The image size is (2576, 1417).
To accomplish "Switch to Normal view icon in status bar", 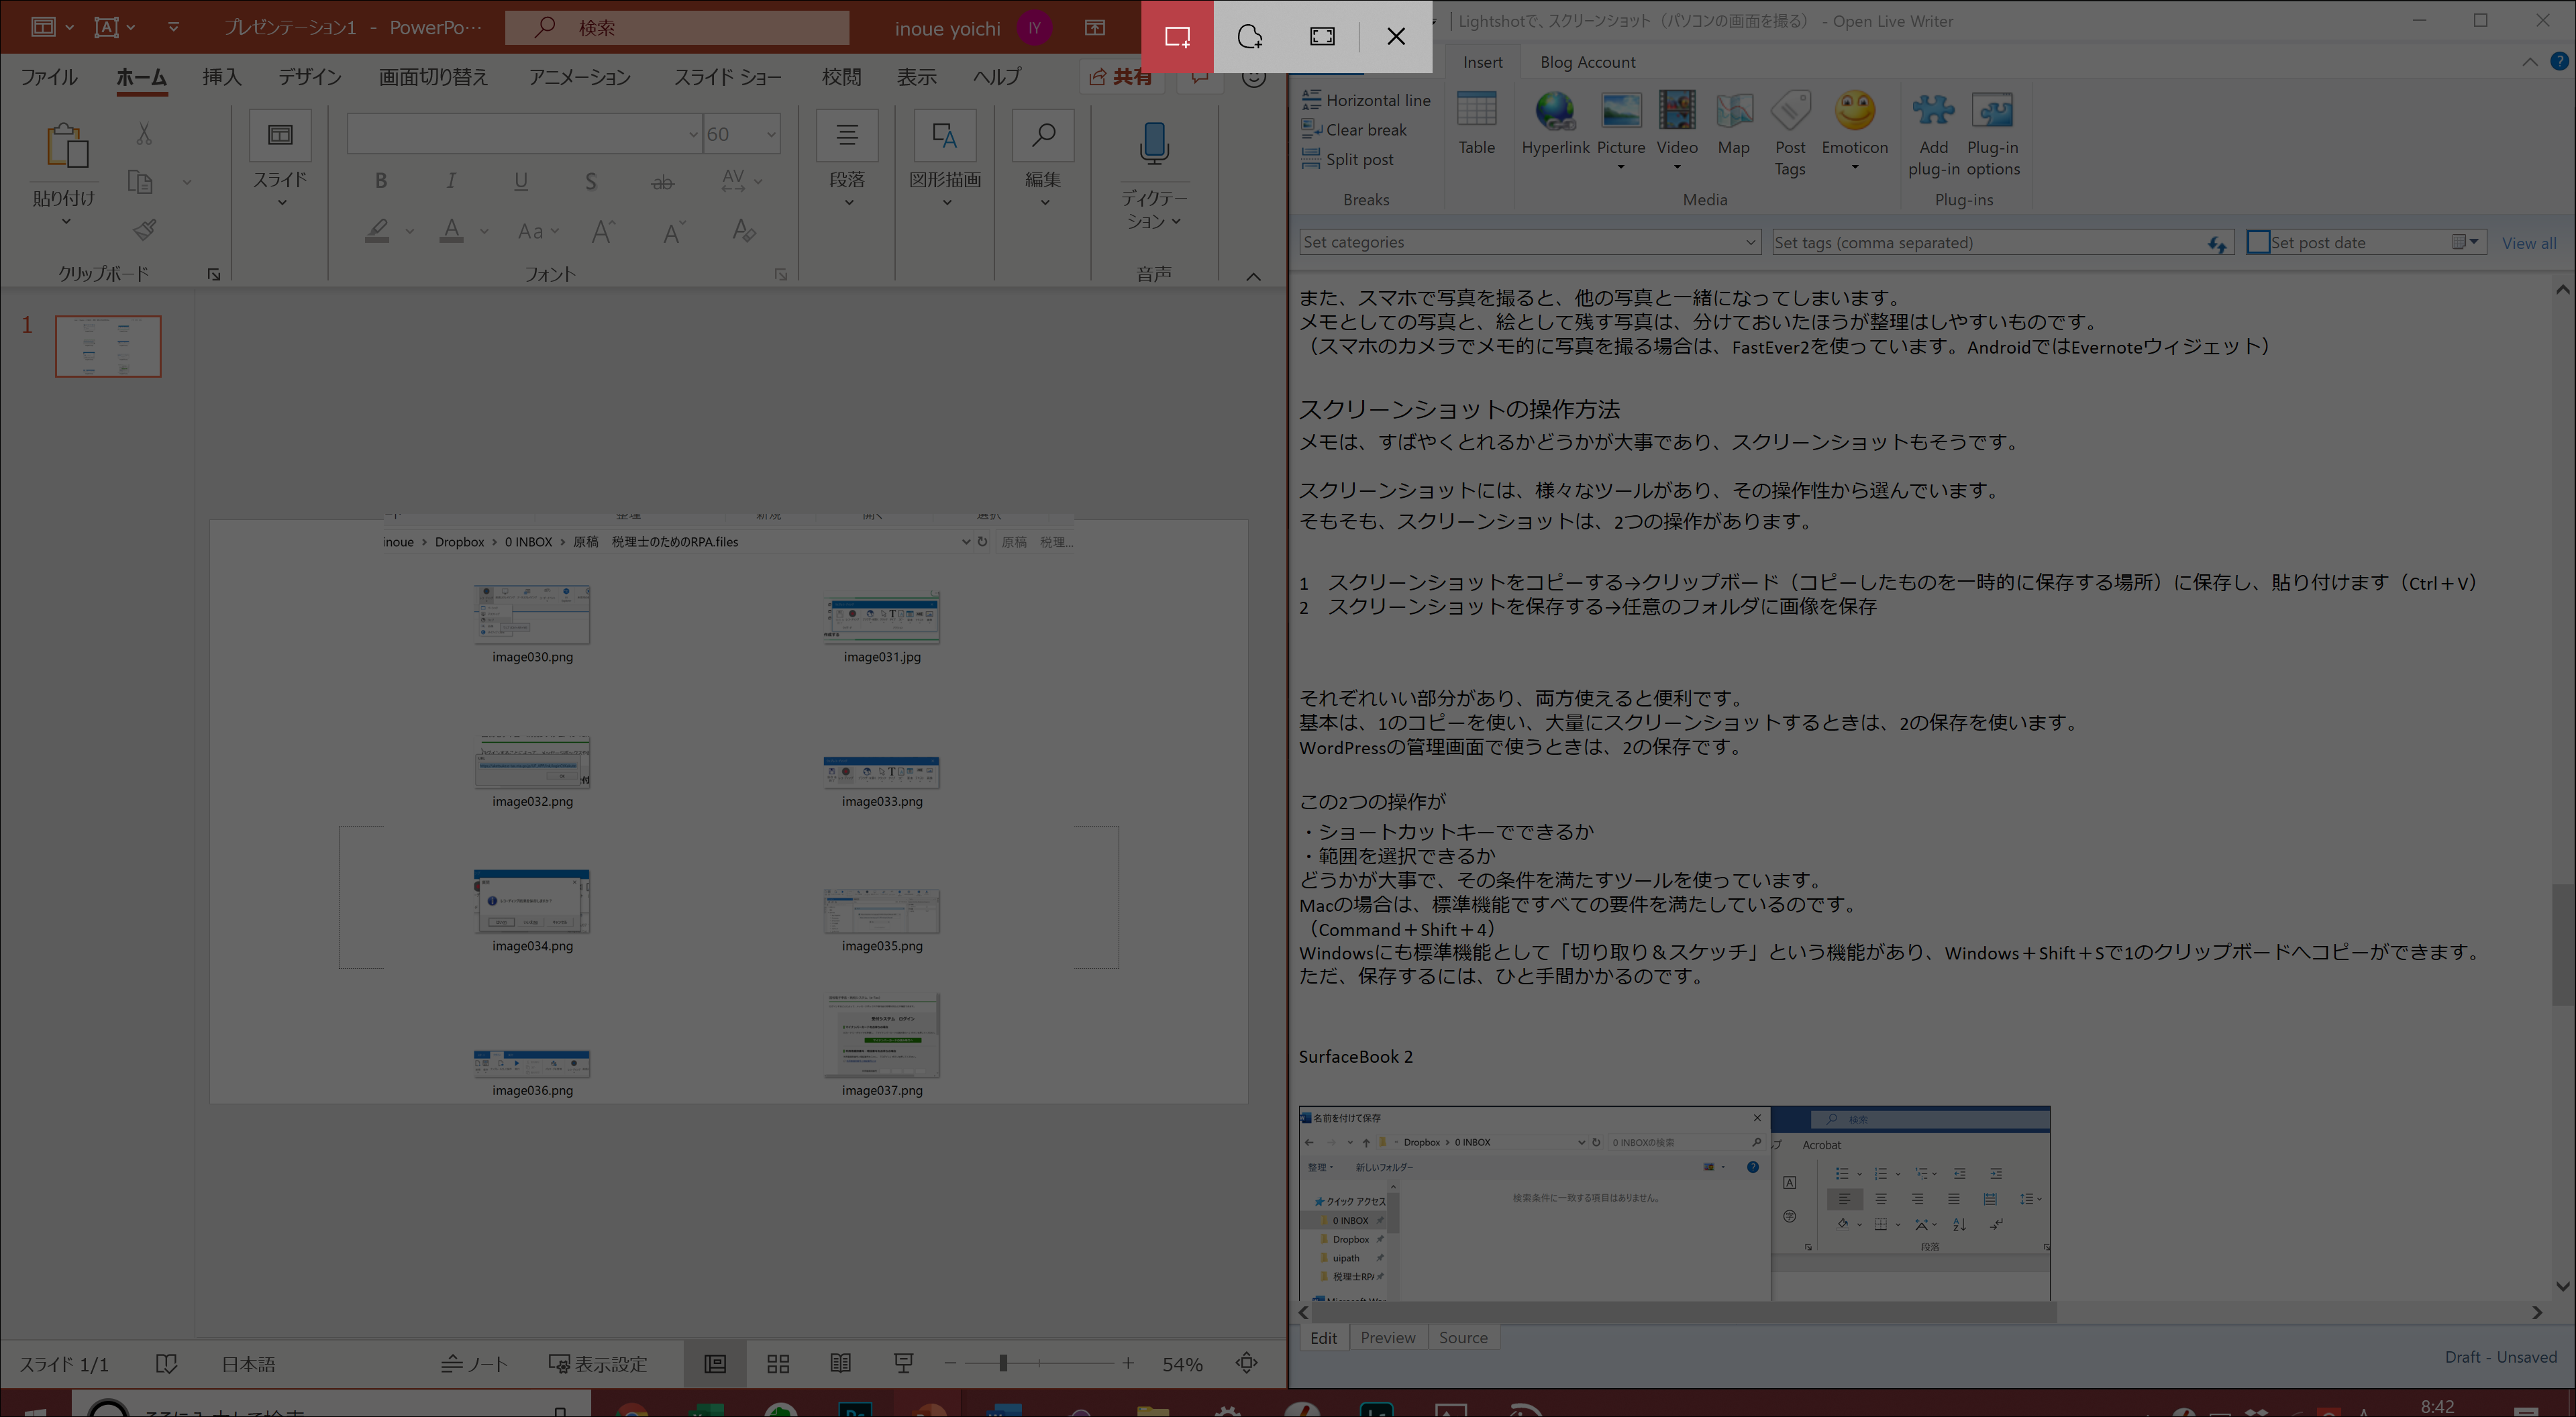I will (715, 1364).
